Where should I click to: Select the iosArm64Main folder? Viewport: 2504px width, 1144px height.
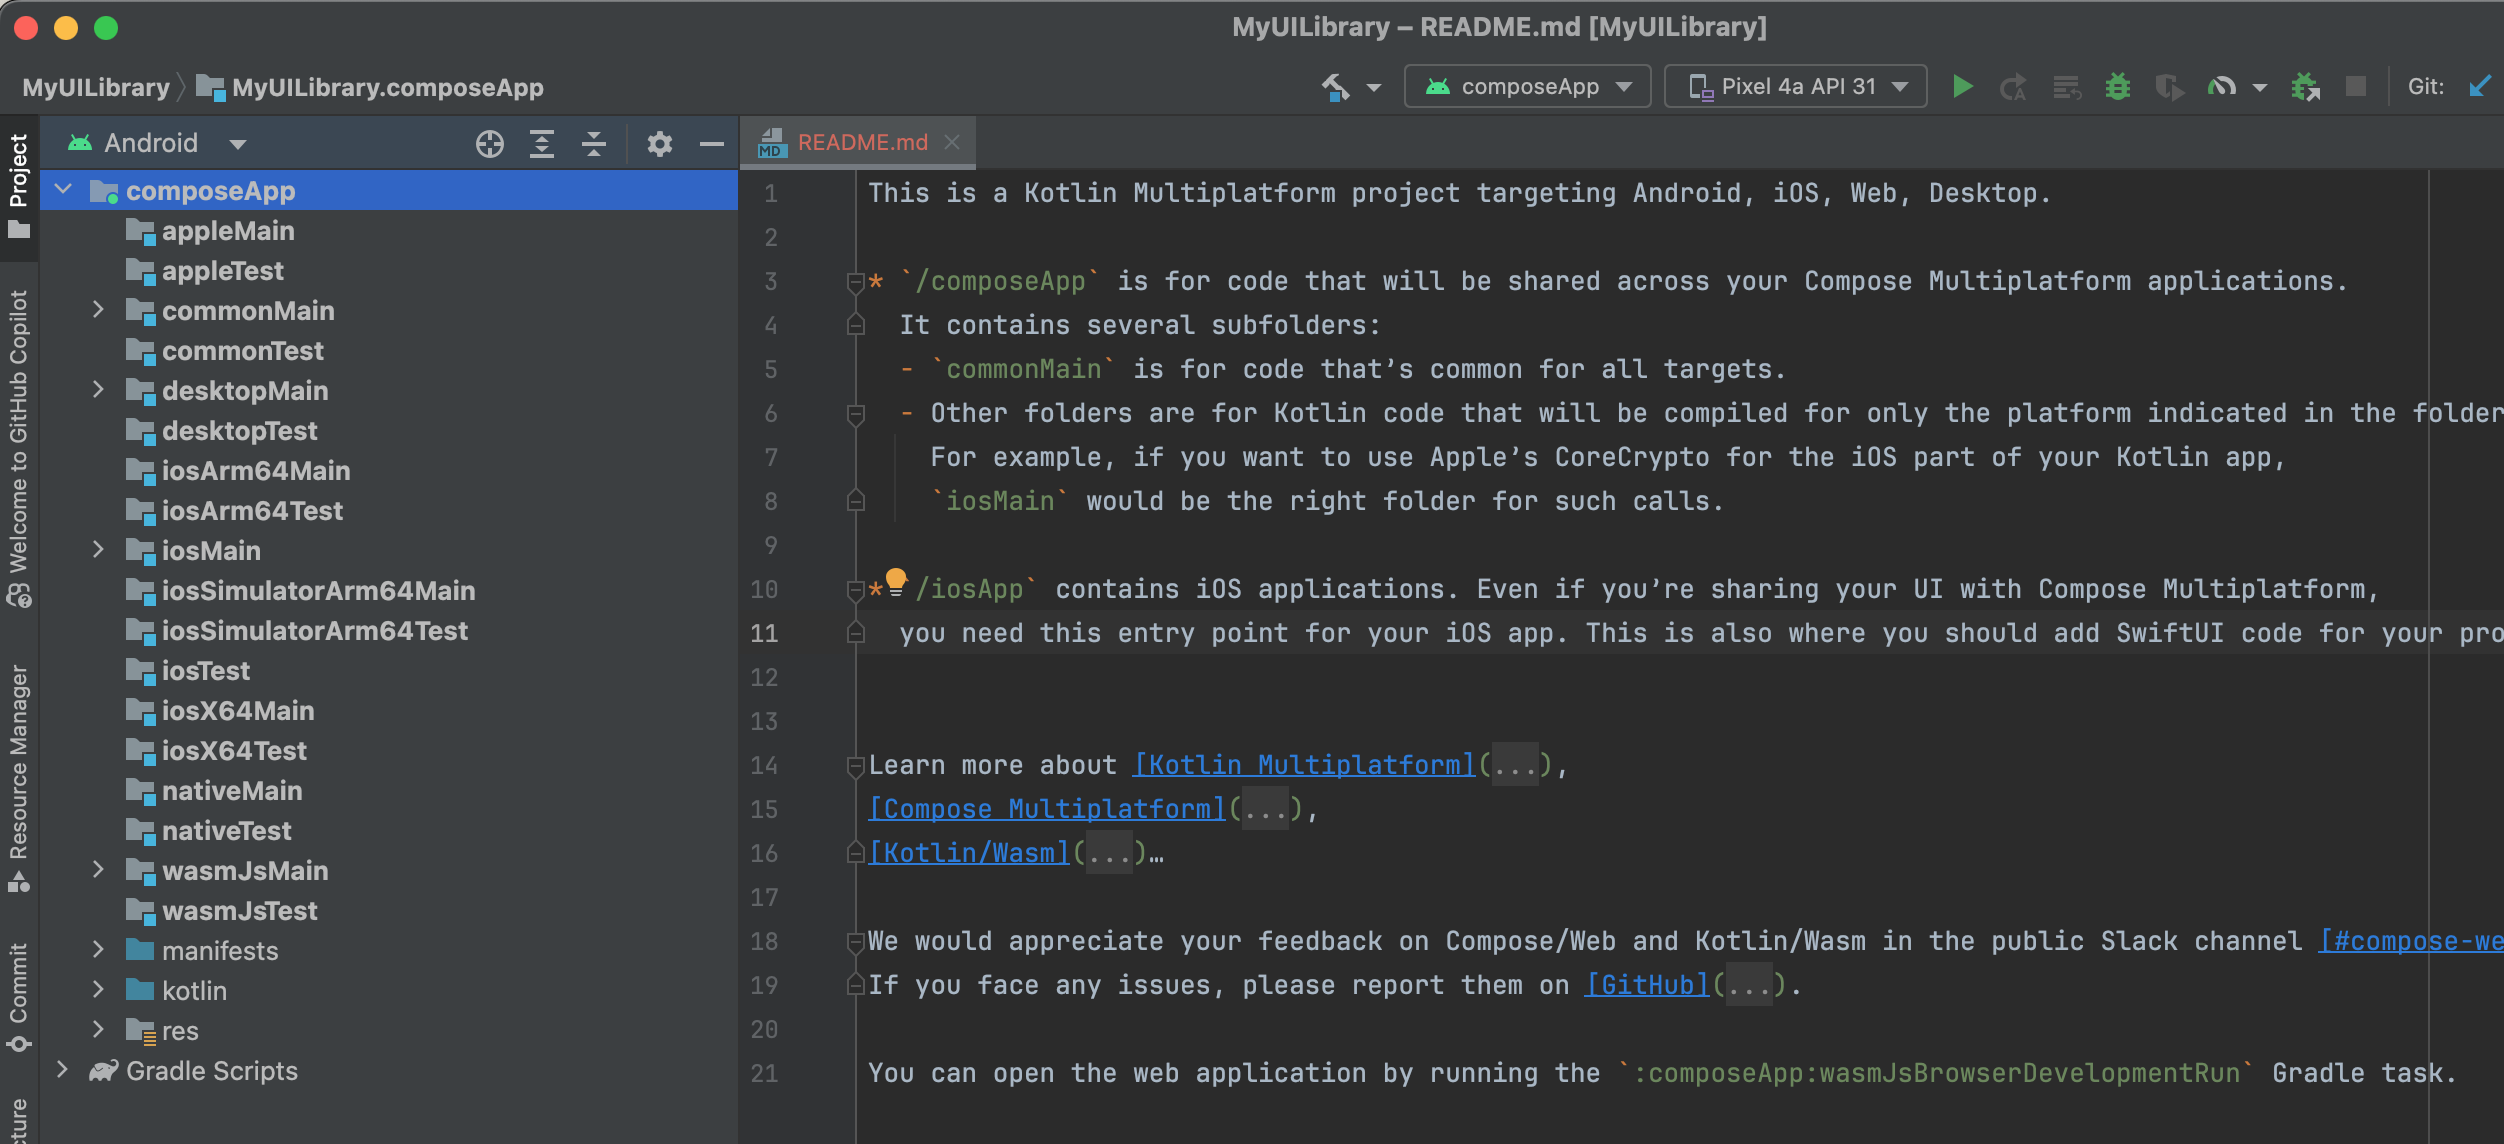coord(388,471)
